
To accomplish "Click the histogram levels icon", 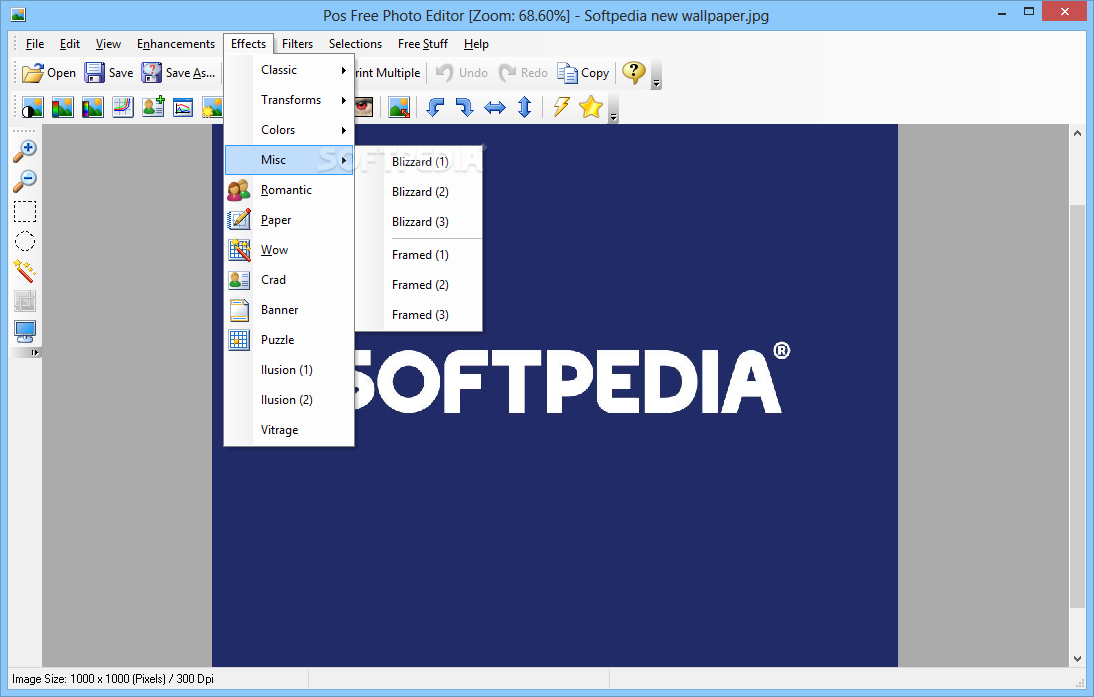I will (183, 107).
